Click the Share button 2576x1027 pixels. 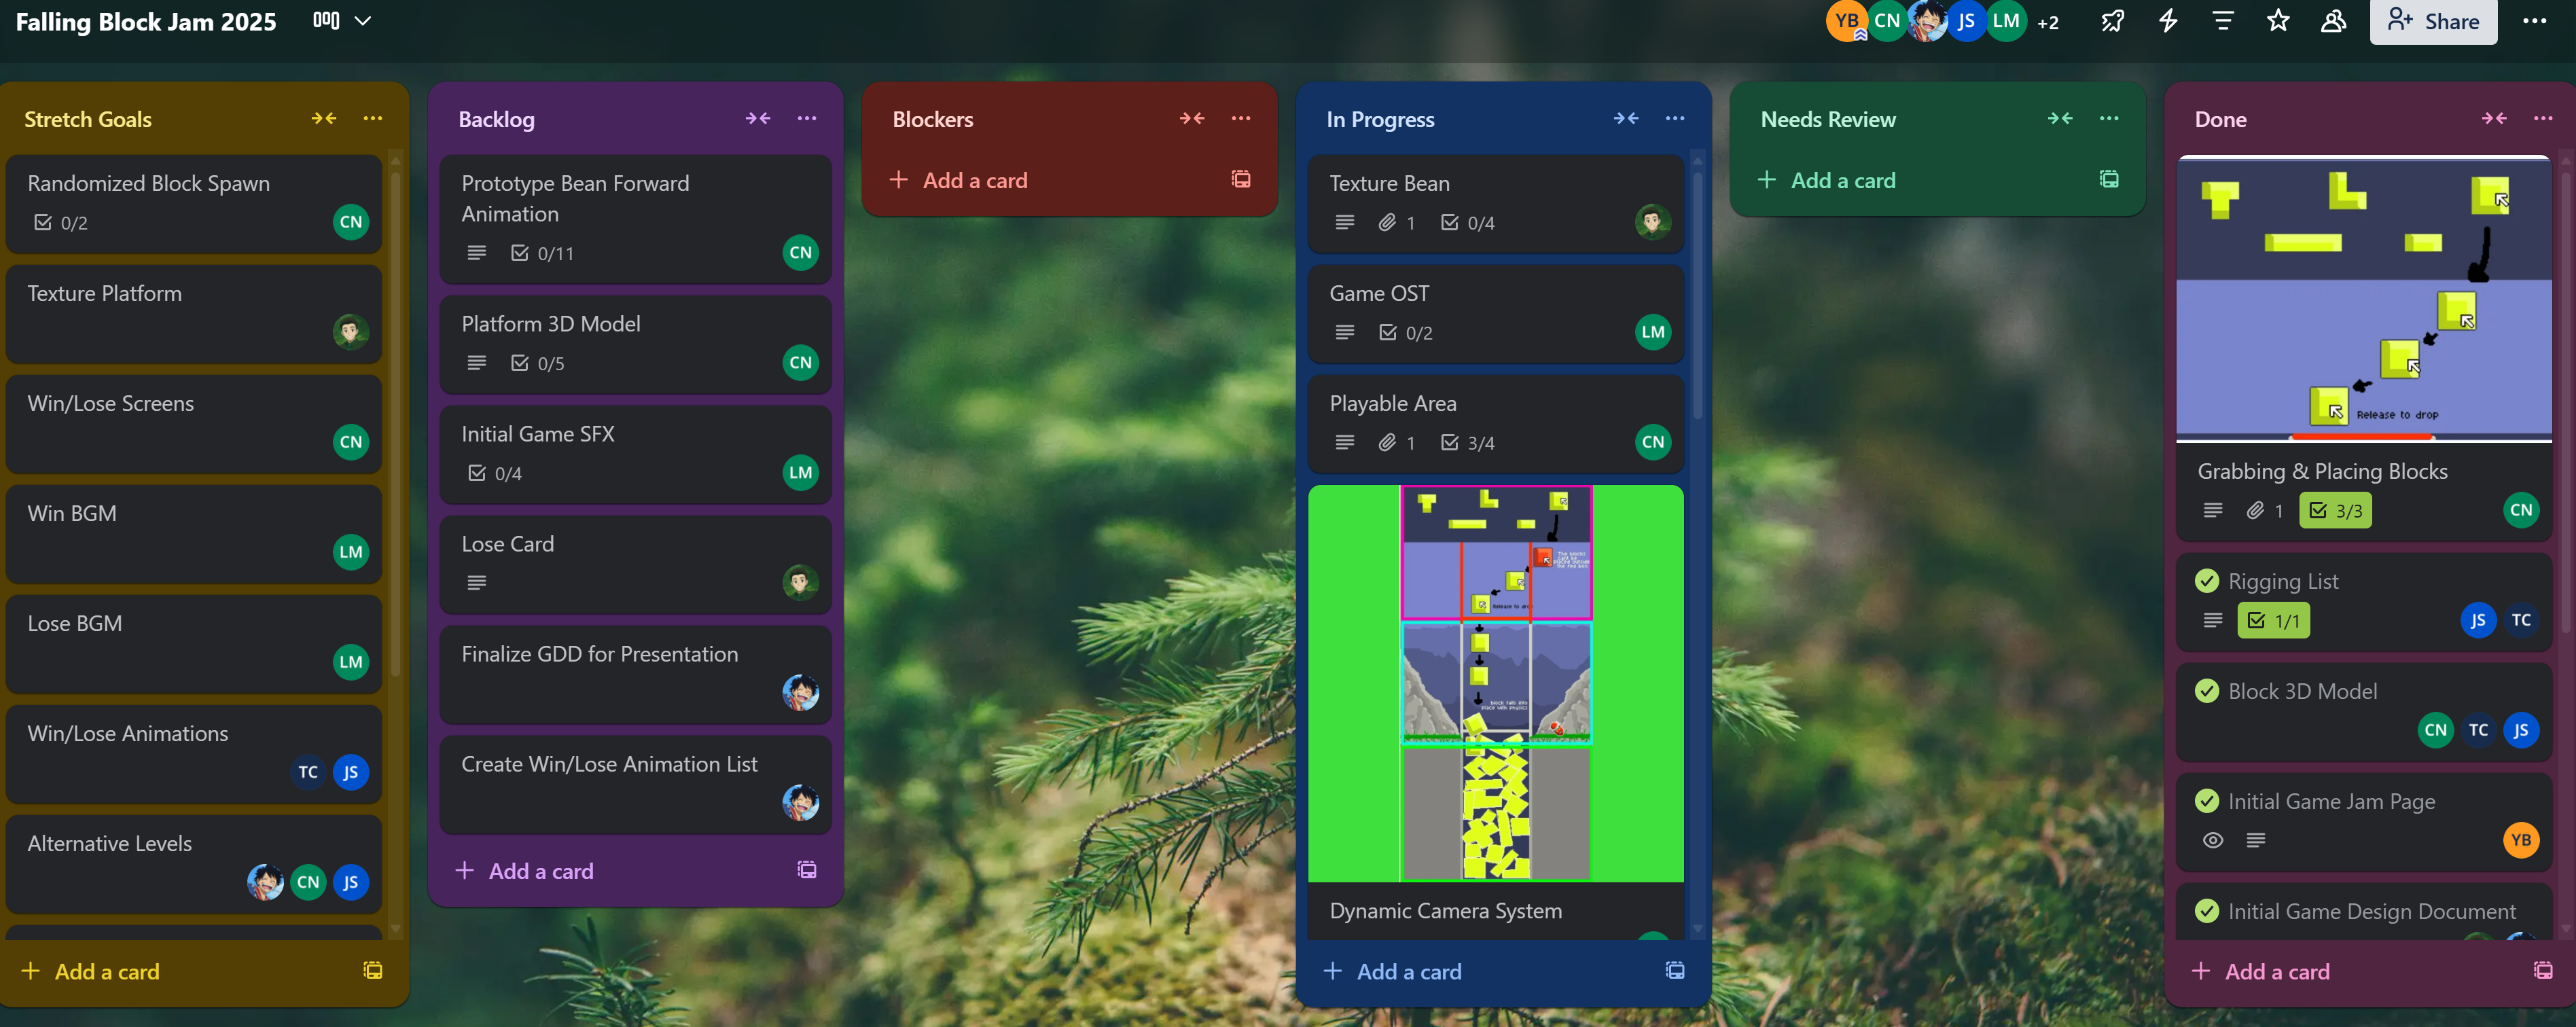click(x=2432, y=21)
